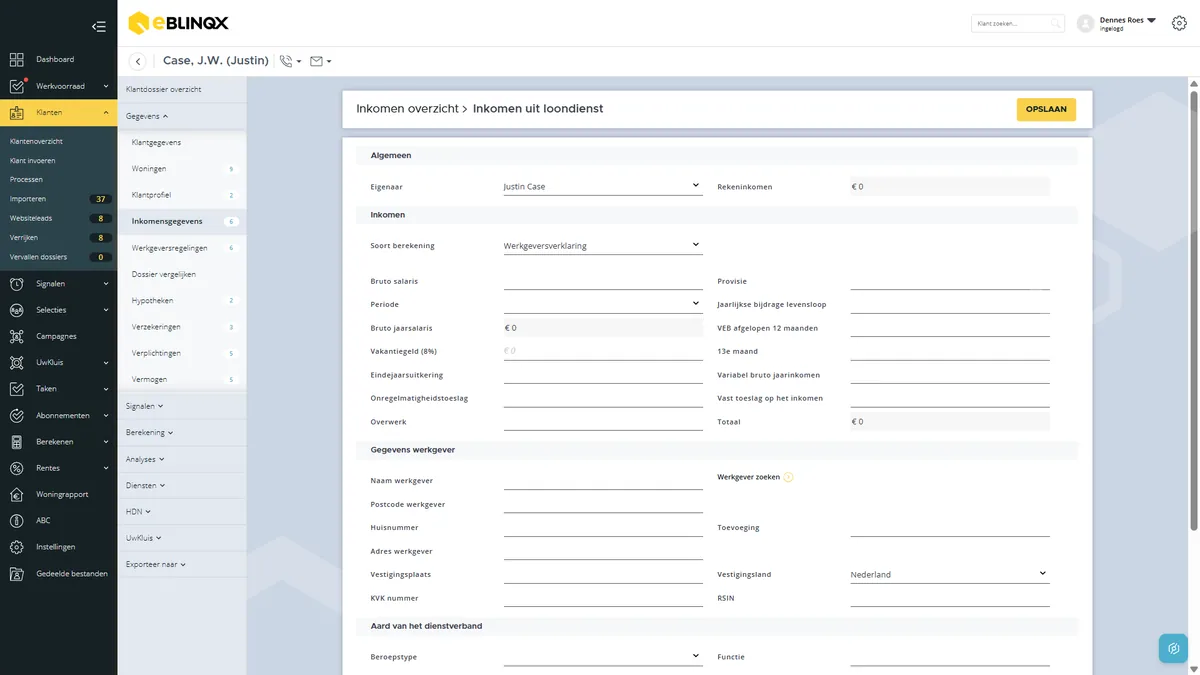1200x675 pixels.
Task: Select the Taken icon in the sidebar
Action: click(16, 389)
